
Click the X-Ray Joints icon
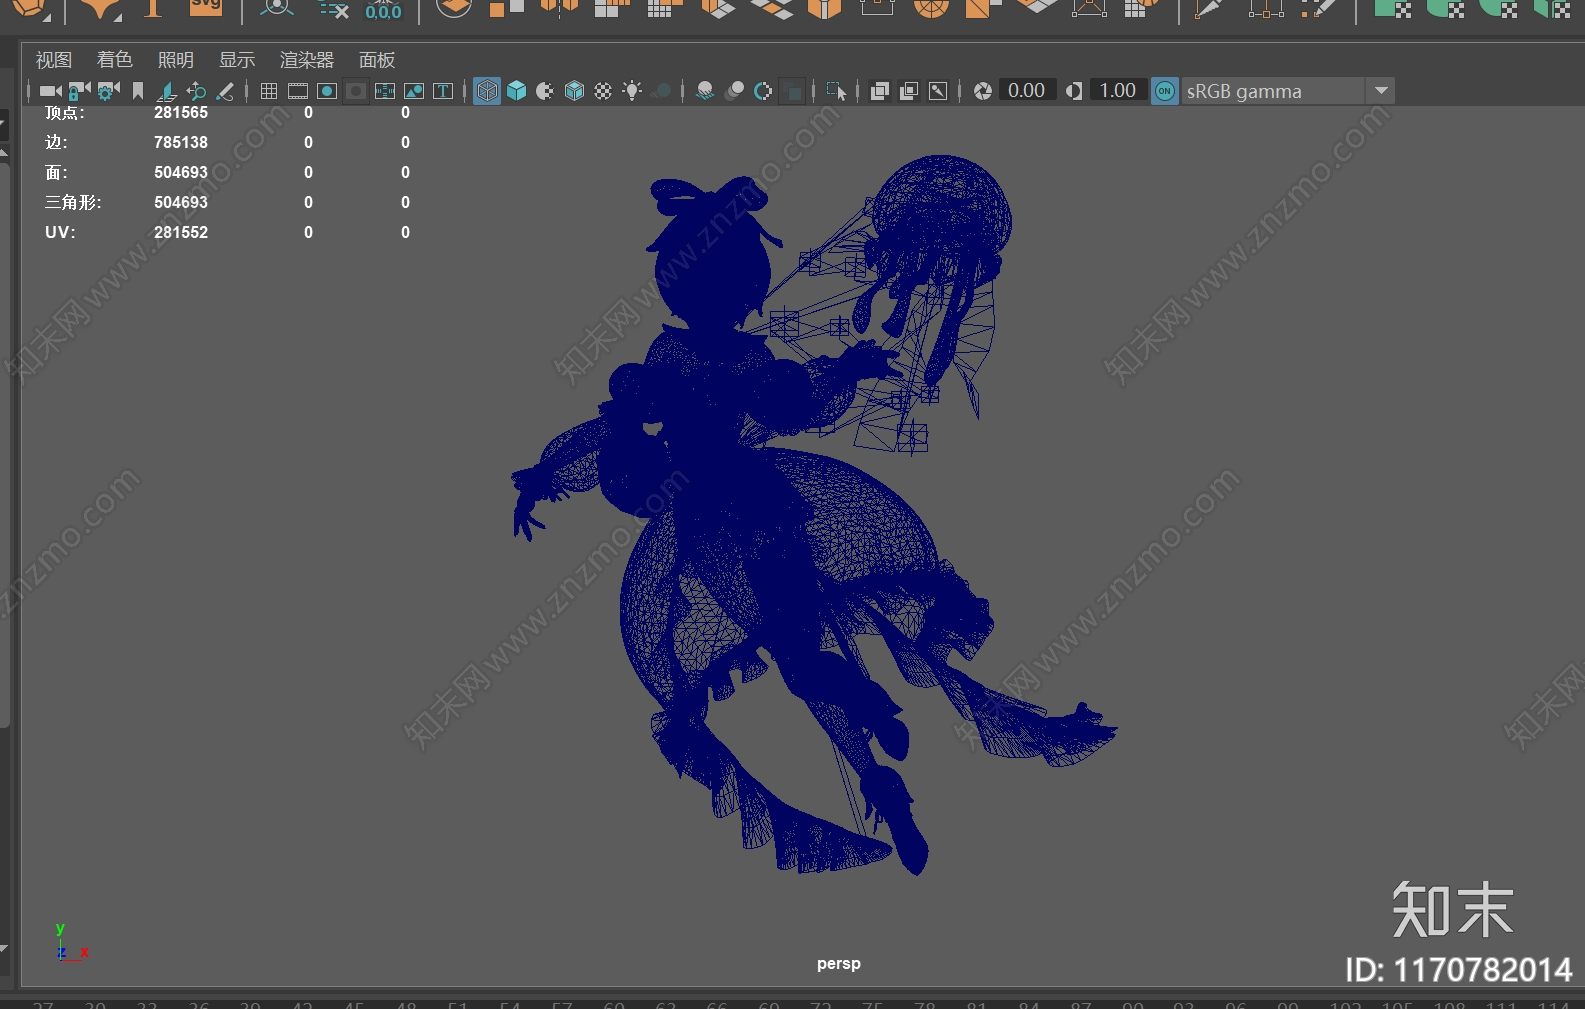click(938, 91)
